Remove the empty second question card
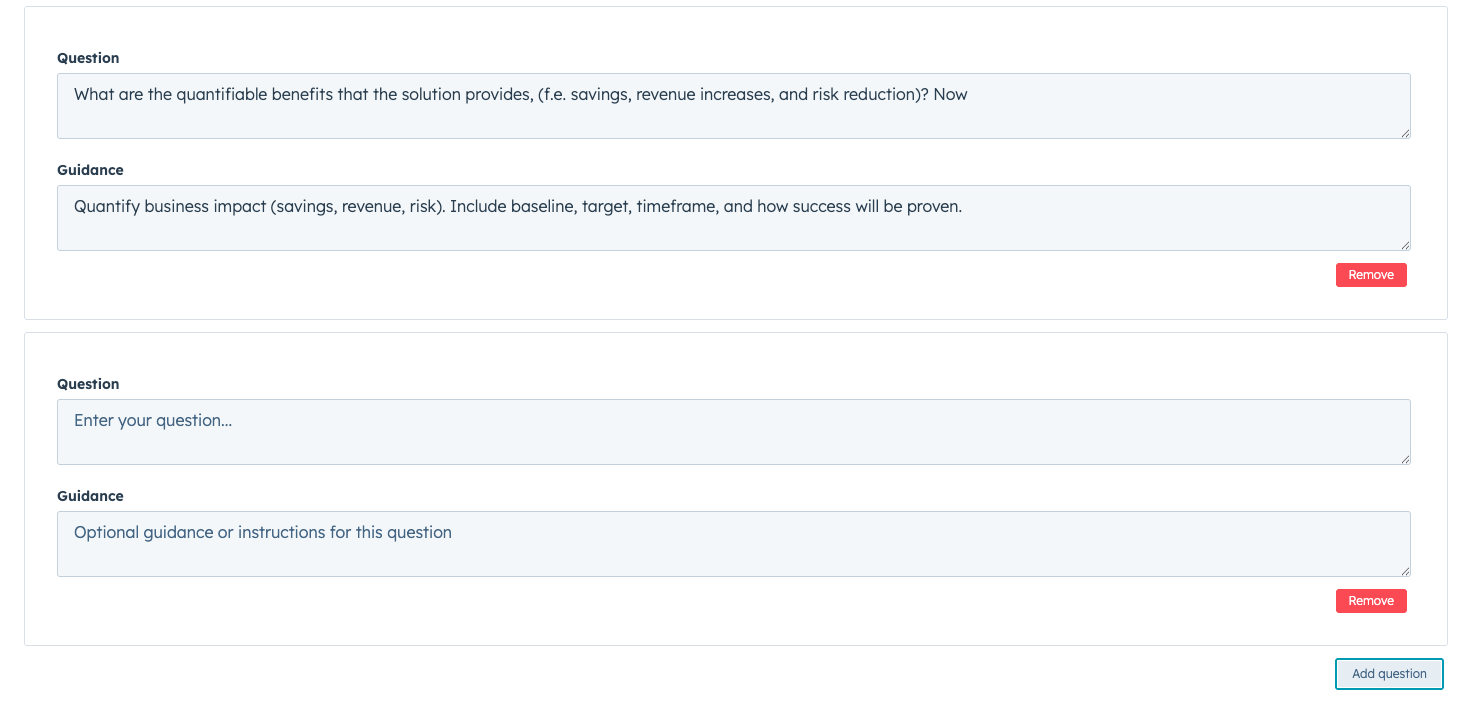Viewport: 1472px width, 706px height. pos(1370,601)
